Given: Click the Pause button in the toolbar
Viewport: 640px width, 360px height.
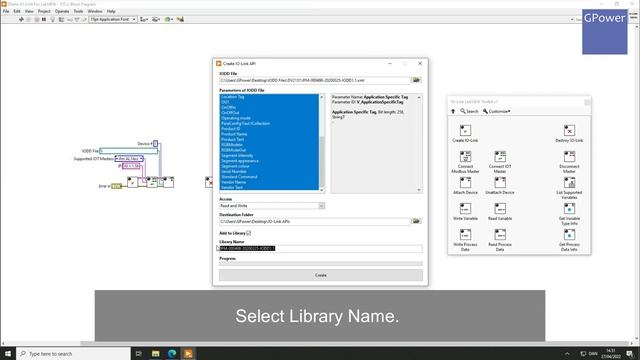Looking at the screenshot, I should click(44, 19).
